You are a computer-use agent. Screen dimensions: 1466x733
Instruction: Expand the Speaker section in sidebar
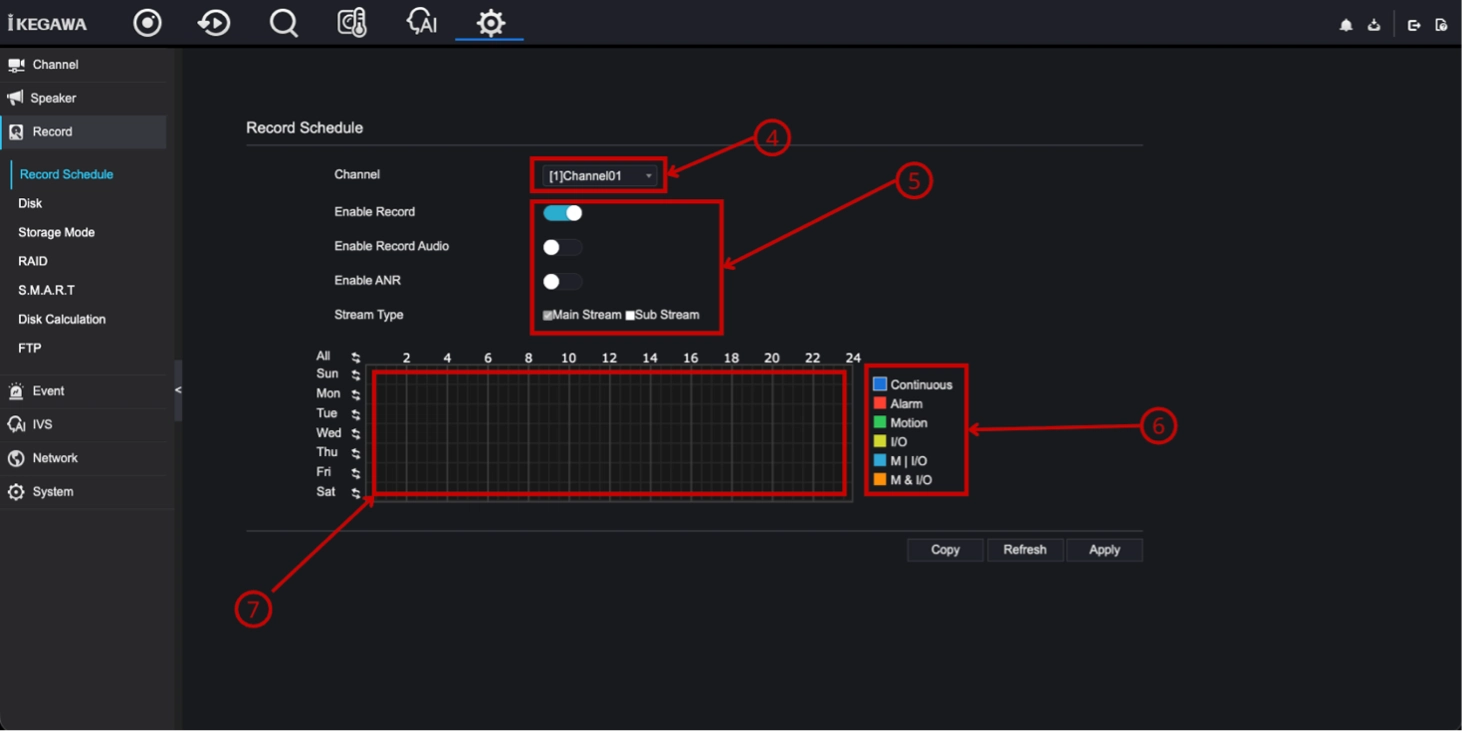(84, 99)
